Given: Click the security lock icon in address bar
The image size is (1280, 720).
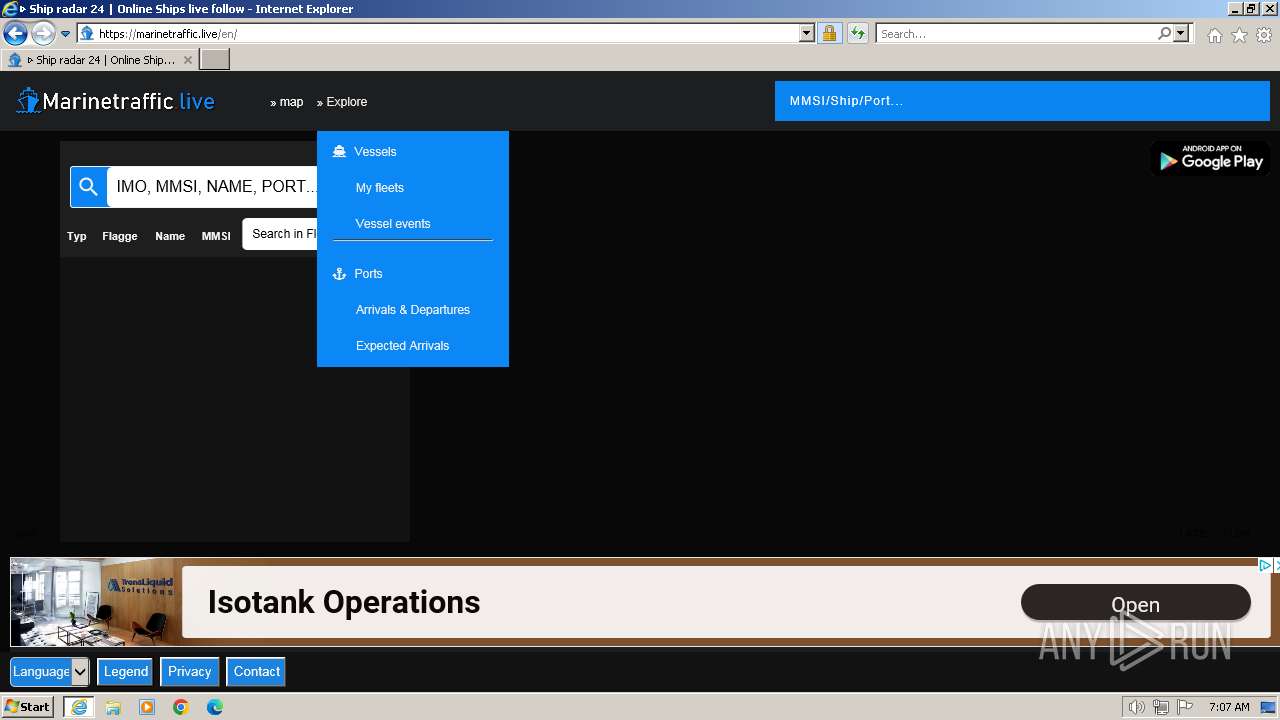Looking at the screenshot, I should click(x=829, y=33).
